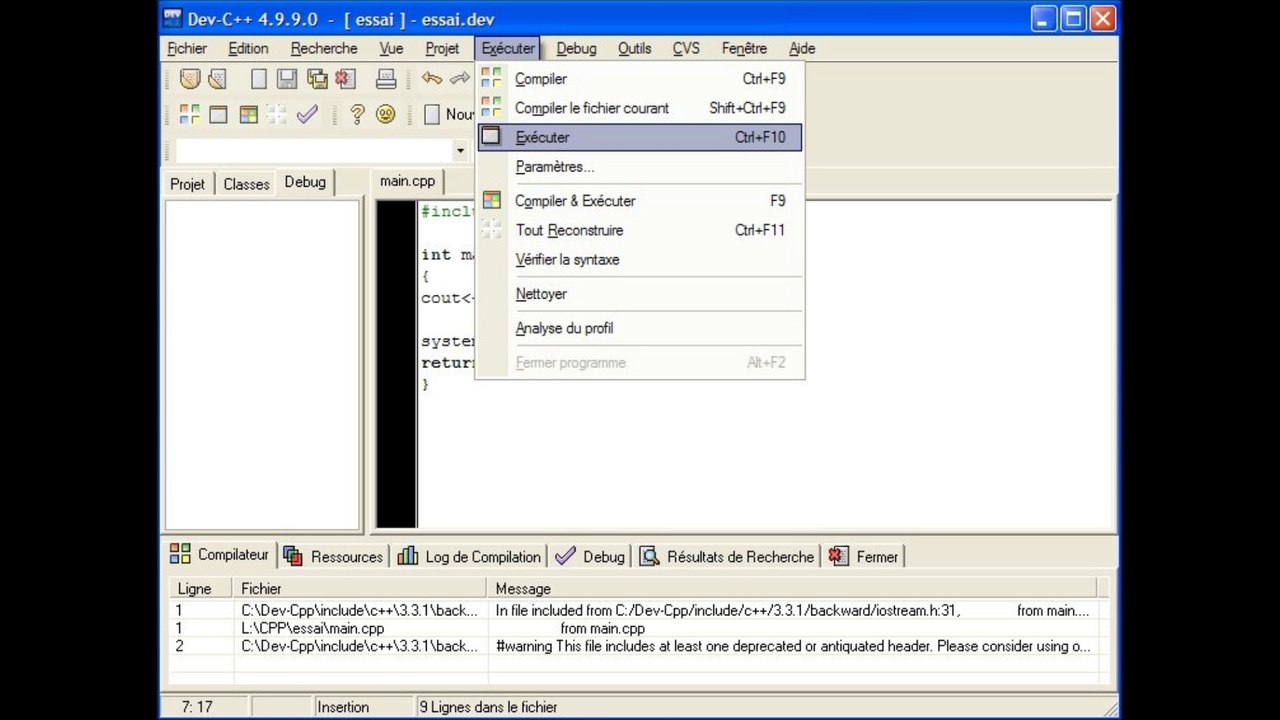This screenshot has width=1280, height=720.
Task: Open the Résultats de Recherche tab
Action: pyautogui.click(x=727, y=556)
